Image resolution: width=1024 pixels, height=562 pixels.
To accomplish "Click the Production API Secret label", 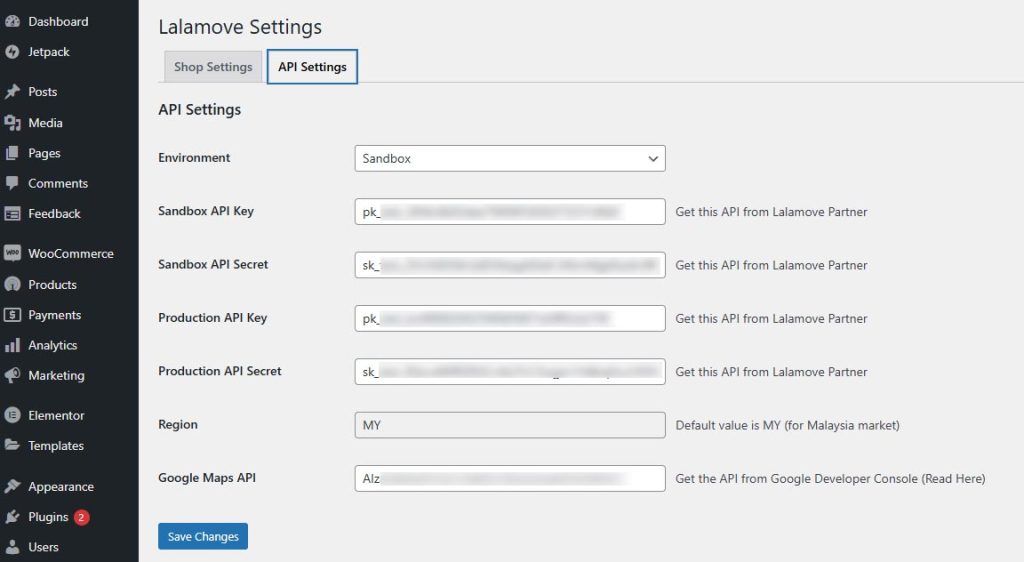I will [219, 371].
